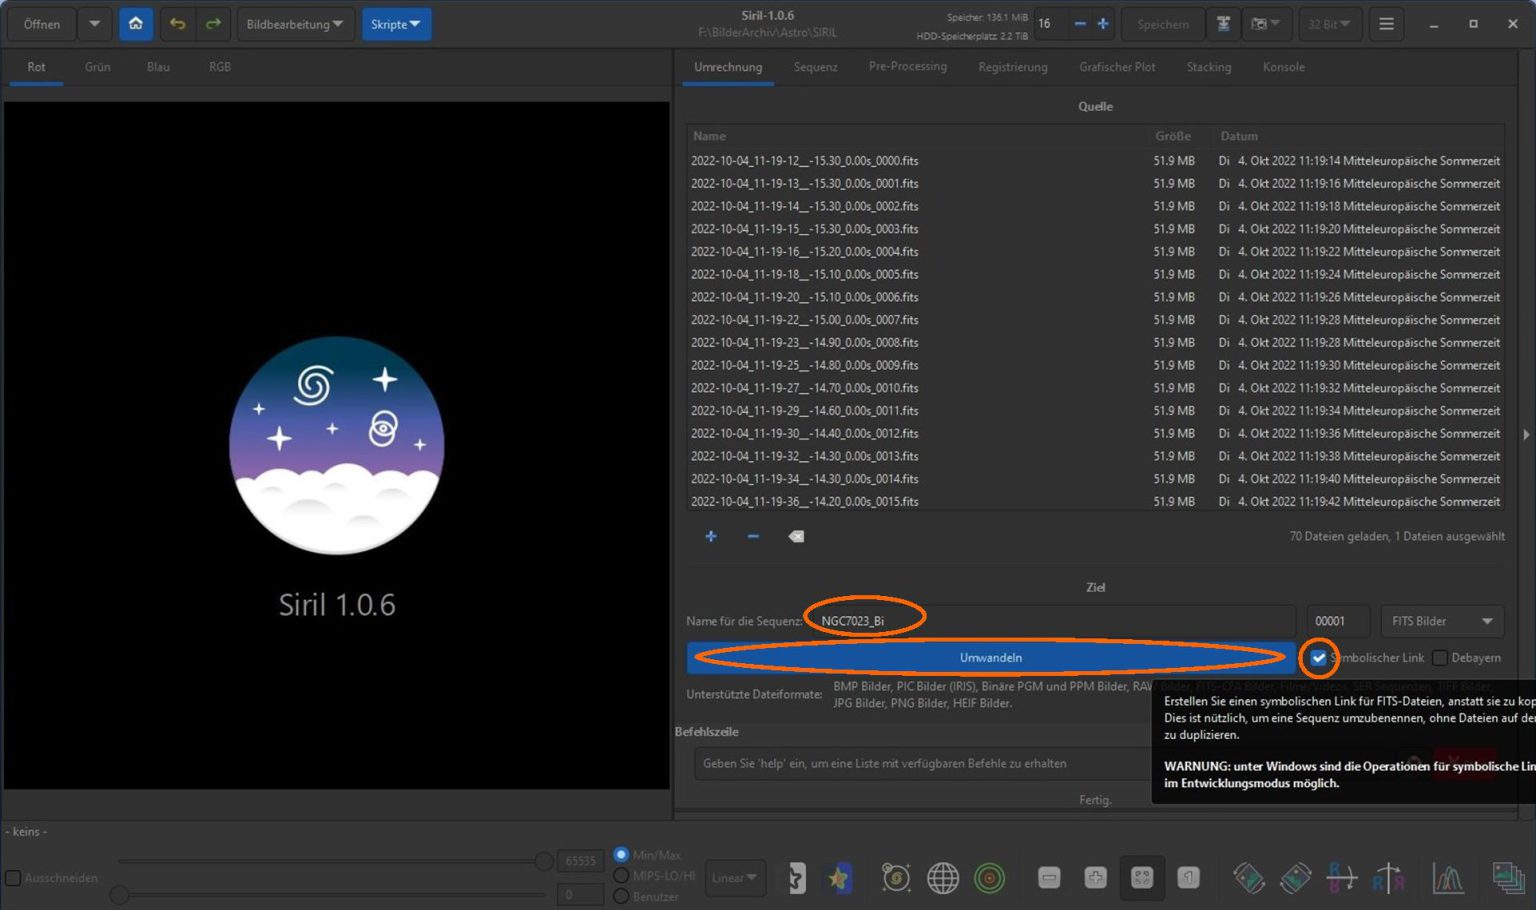Click the redo arrow icon
Screen dimensions: 1536x910
[x=213, y=24]
